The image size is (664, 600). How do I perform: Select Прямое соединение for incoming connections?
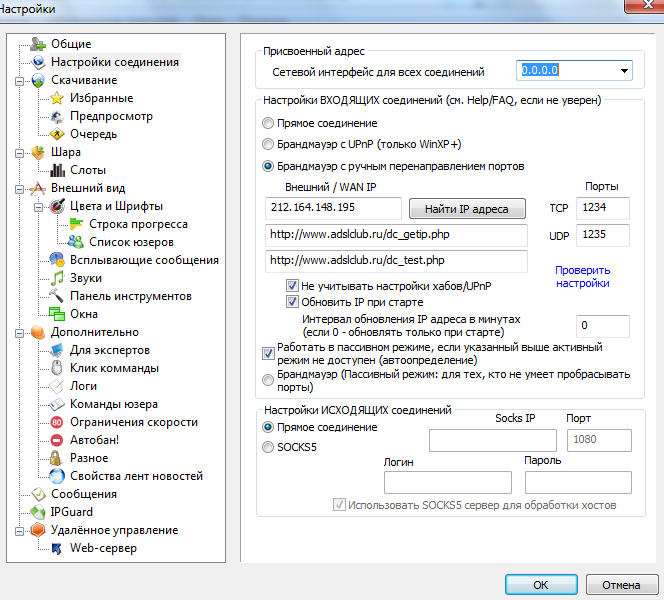pyautogui.click(x=268, y=123)
